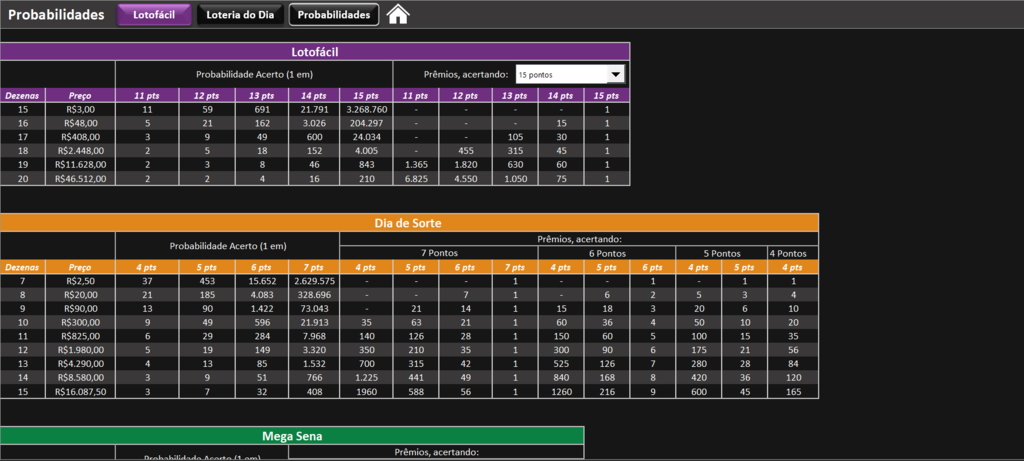Select cell with value 4.083
Viewport: 1024px width, 461px height.
[x=262, y=294]
